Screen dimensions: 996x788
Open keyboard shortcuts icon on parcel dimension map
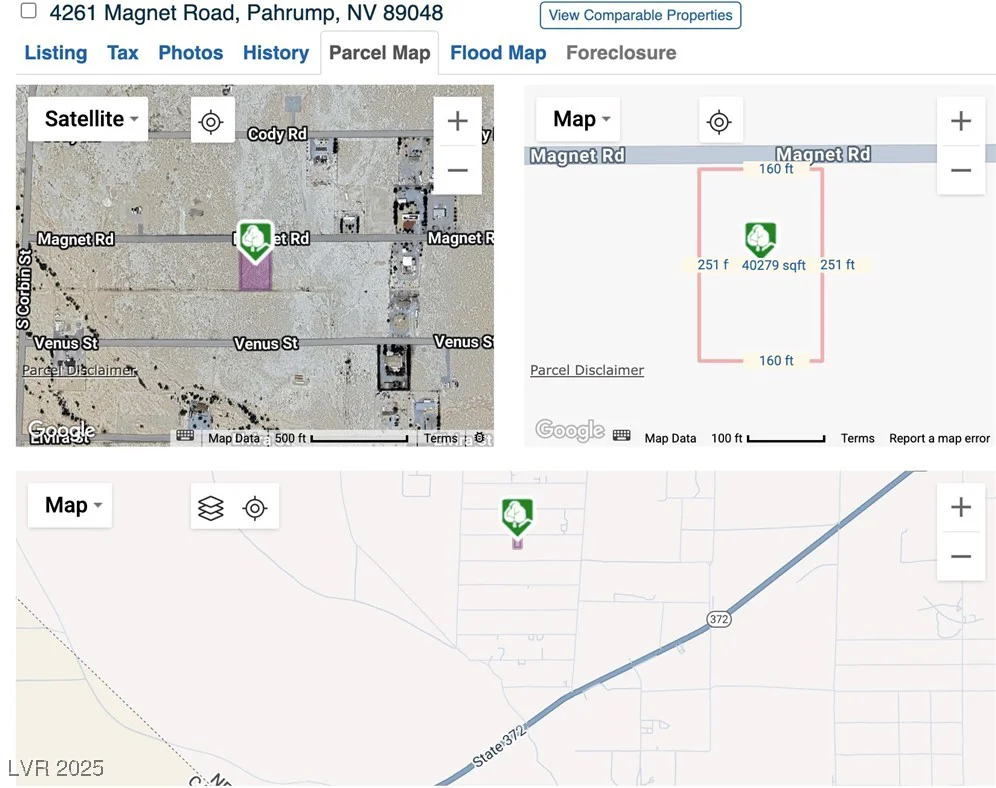point(622,436)
